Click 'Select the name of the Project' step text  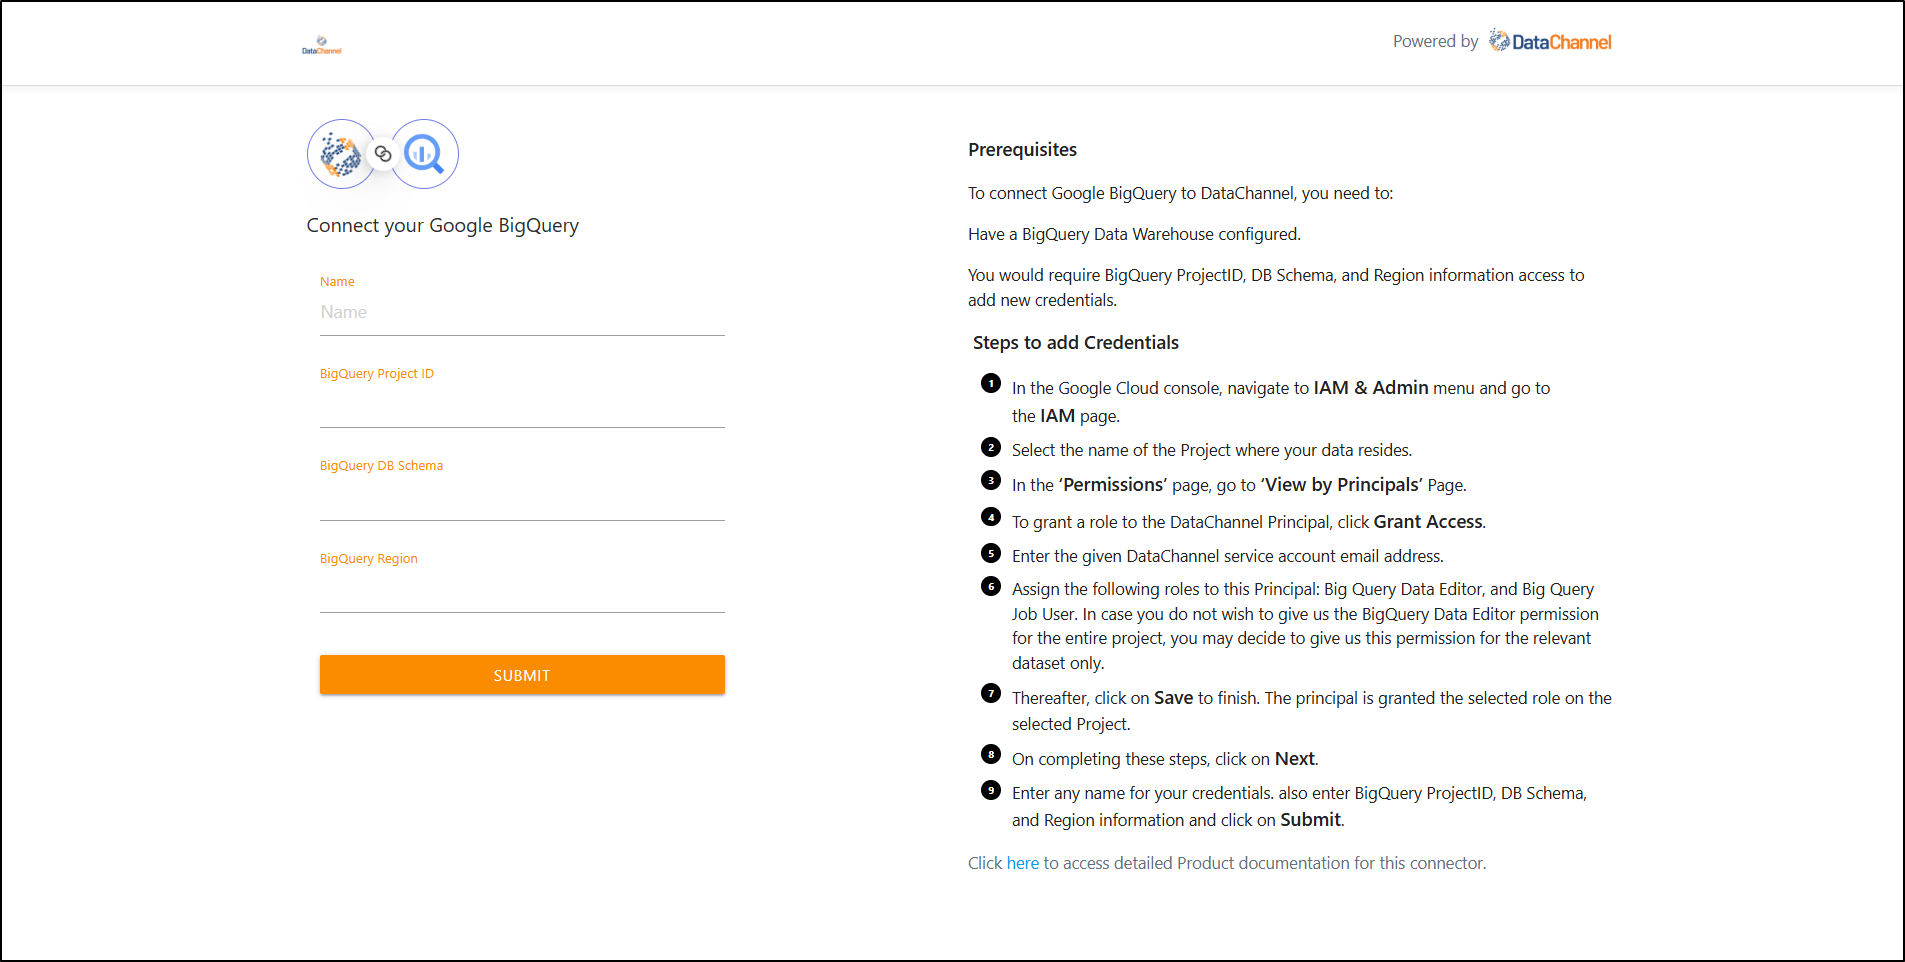[x=1212, y=450]
